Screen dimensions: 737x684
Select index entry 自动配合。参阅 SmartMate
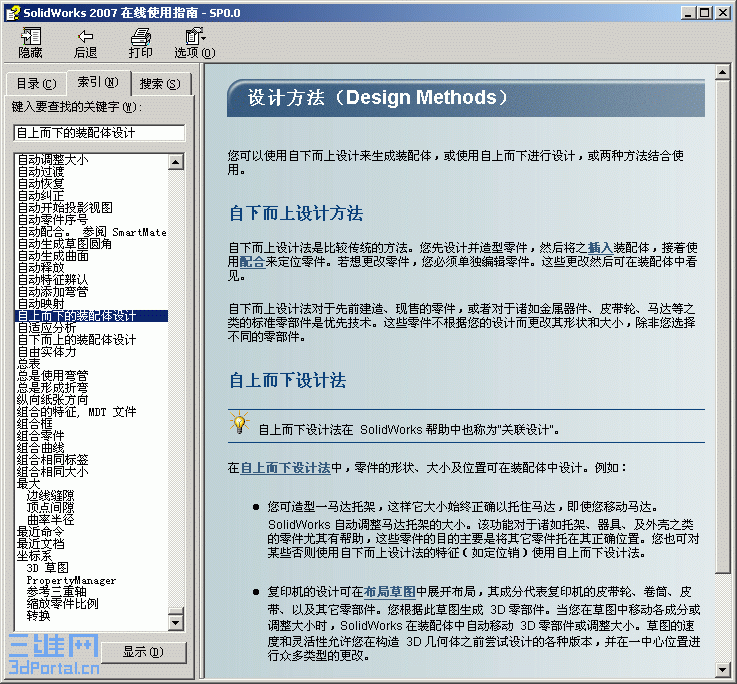tap(92, 232)
